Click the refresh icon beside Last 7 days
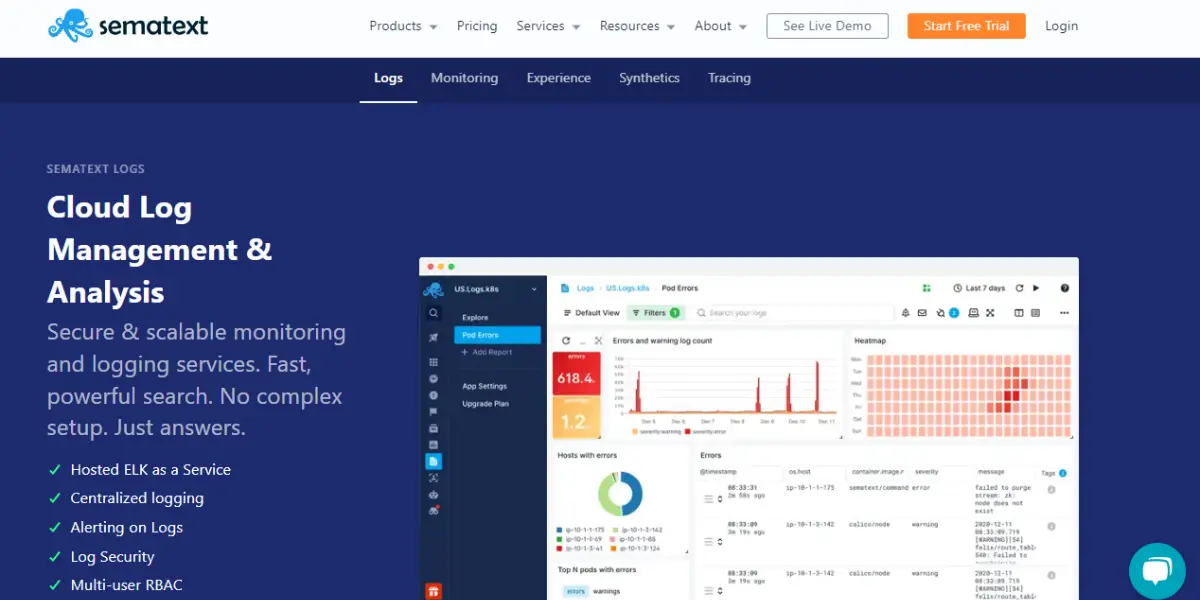The image size is (1200, 600). (x=1019, y=288)
